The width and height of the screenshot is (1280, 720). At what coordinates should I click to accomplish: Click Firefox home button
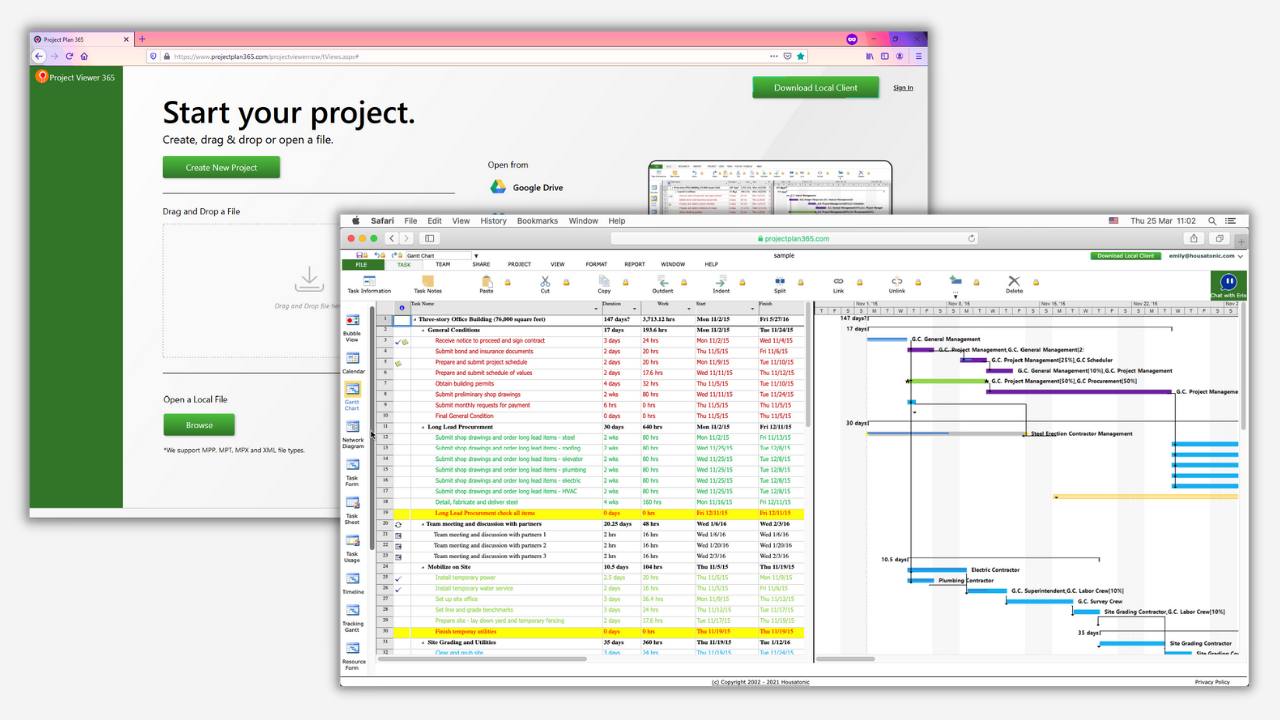pos(84,56)
